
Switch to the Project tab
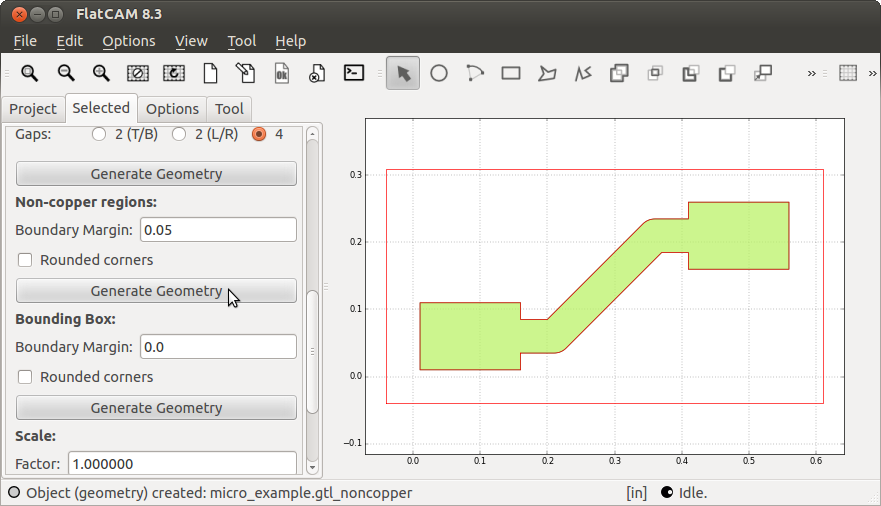[x=33, y=109]
